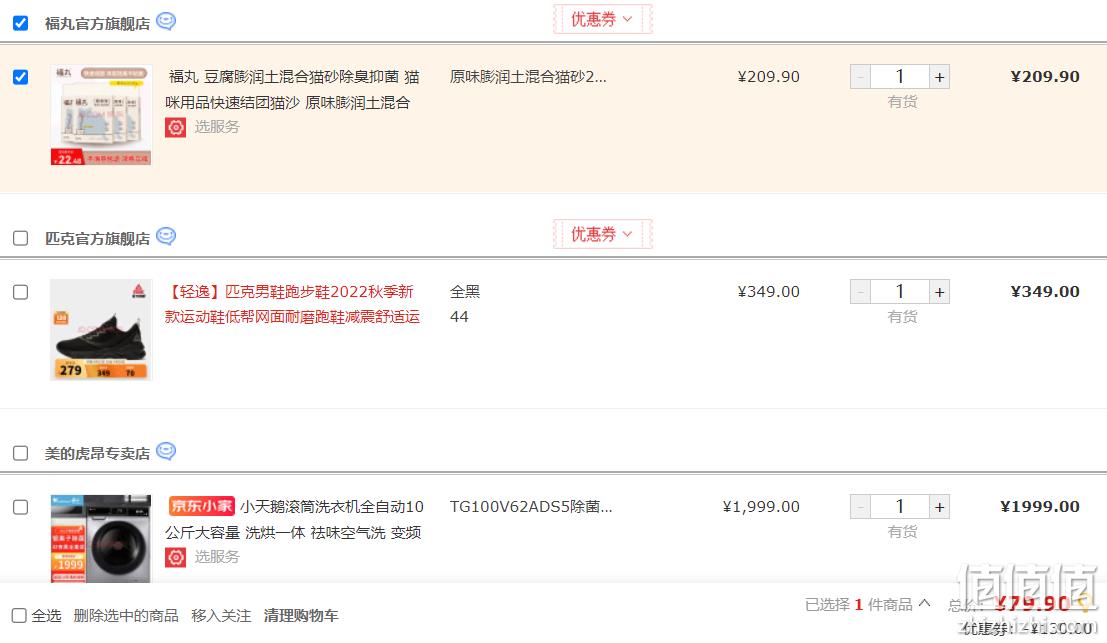The width and height of the screenshot is (1107, 643).
Task: Expand 优惠券 dropdown for 匹克官方旗舰店
Action: [602, 234]
